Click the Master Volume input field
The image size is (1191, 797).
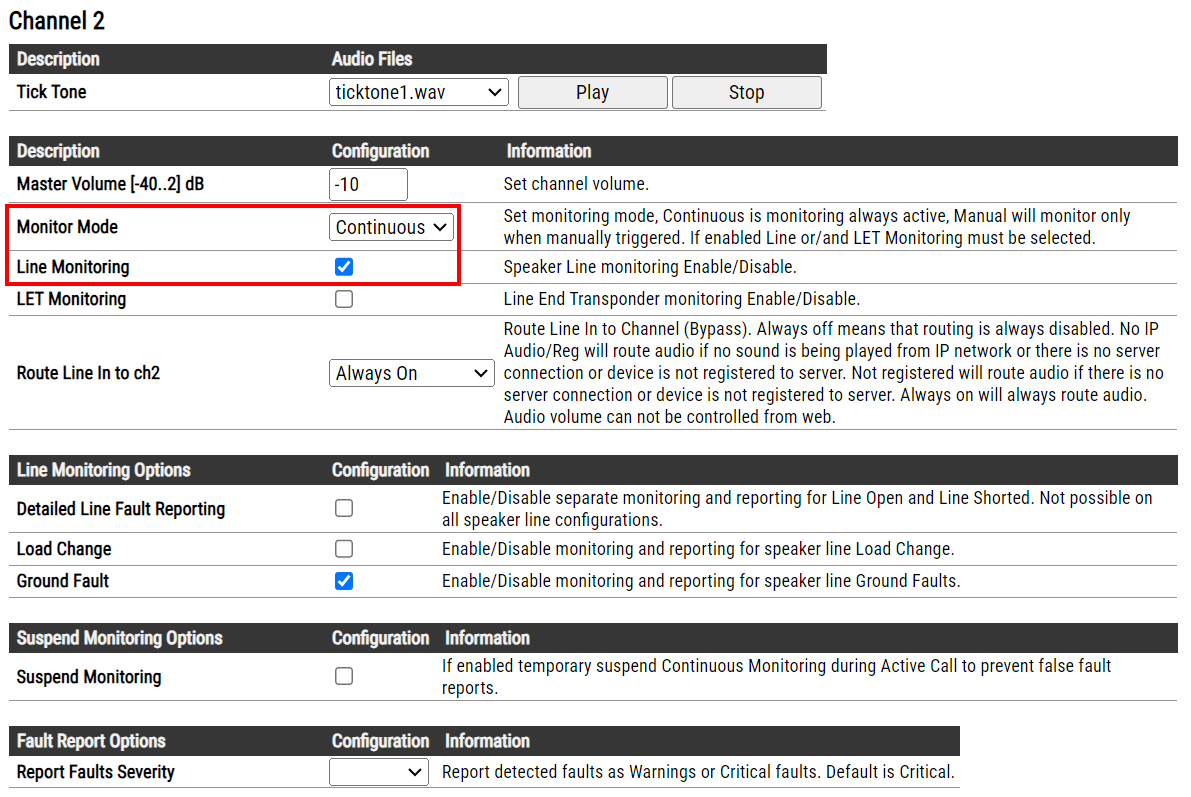pyautogui.click(x=368, y=184)
